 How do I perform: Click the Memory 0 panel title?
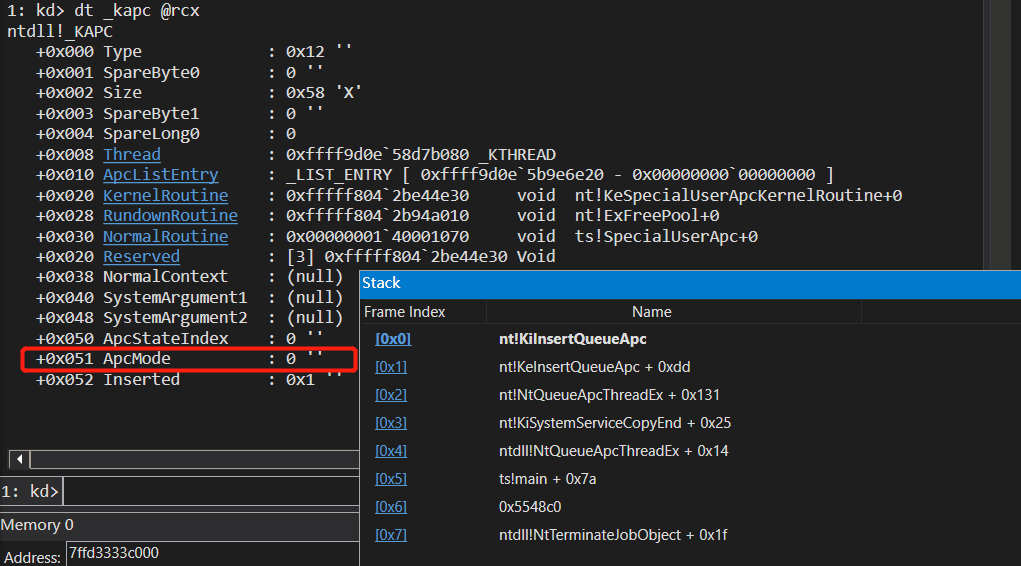37,525
